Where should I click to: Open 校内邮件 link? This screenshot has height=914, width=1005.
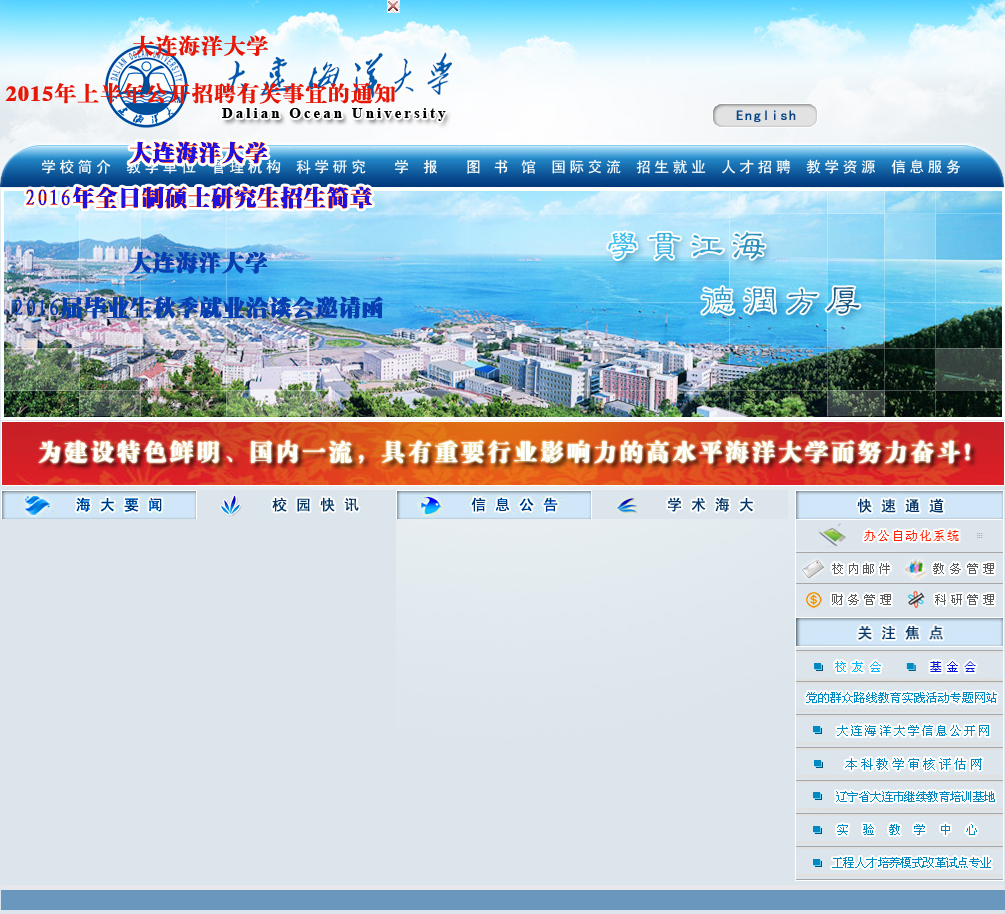pos(861,569)
